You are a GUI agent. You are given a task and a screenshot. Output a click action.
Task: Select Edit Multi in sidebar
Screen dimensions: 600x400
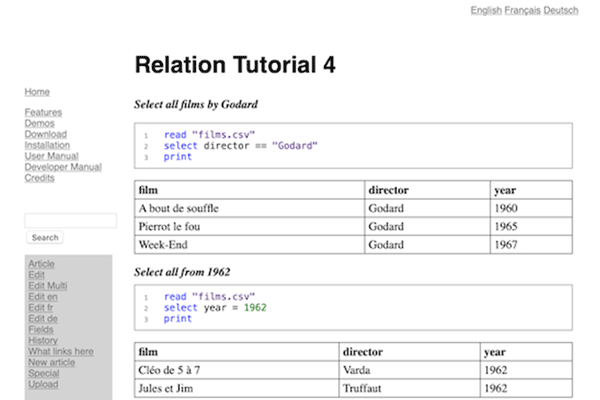coord(48,286)
